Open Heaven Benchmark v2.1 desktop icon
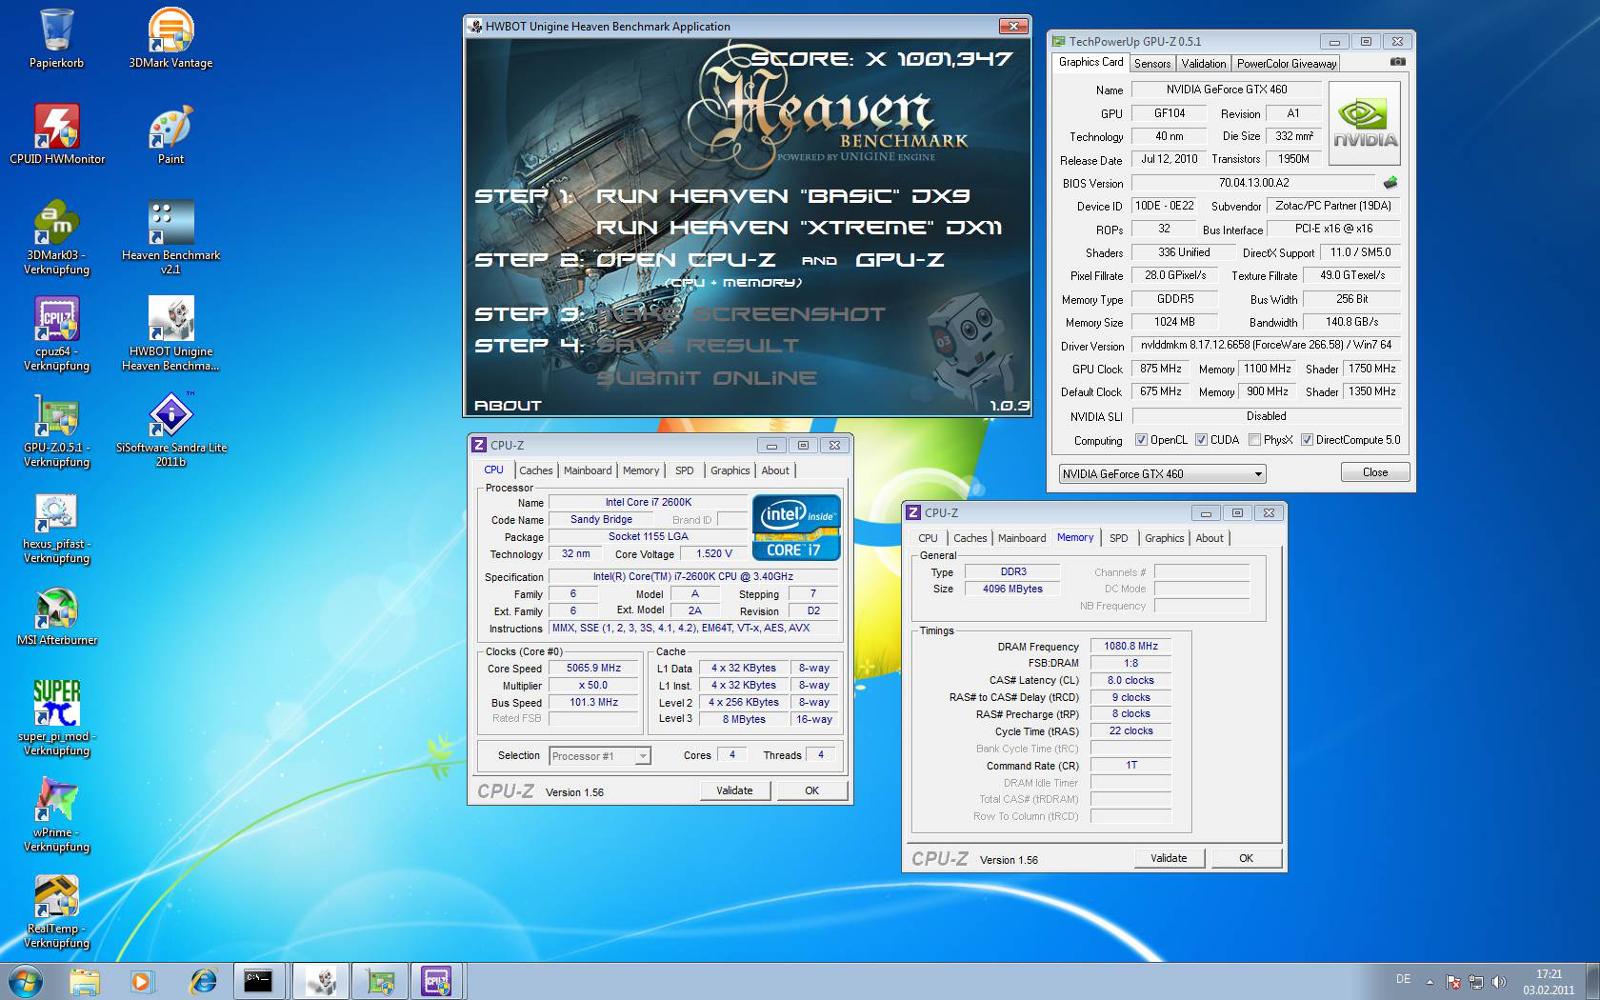This screenshot has width=1600, height=1000. [170, 238]
